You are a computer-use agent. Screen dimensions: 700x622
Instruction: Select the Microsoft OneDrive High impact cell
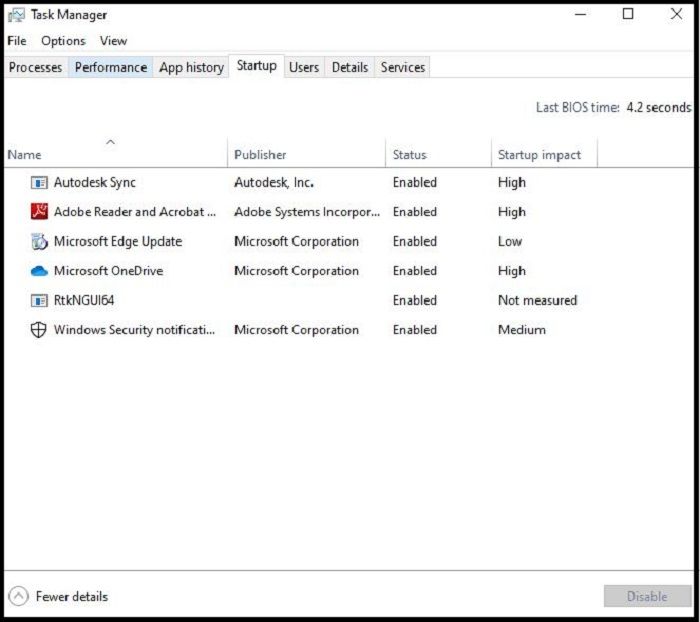point(512,271)
